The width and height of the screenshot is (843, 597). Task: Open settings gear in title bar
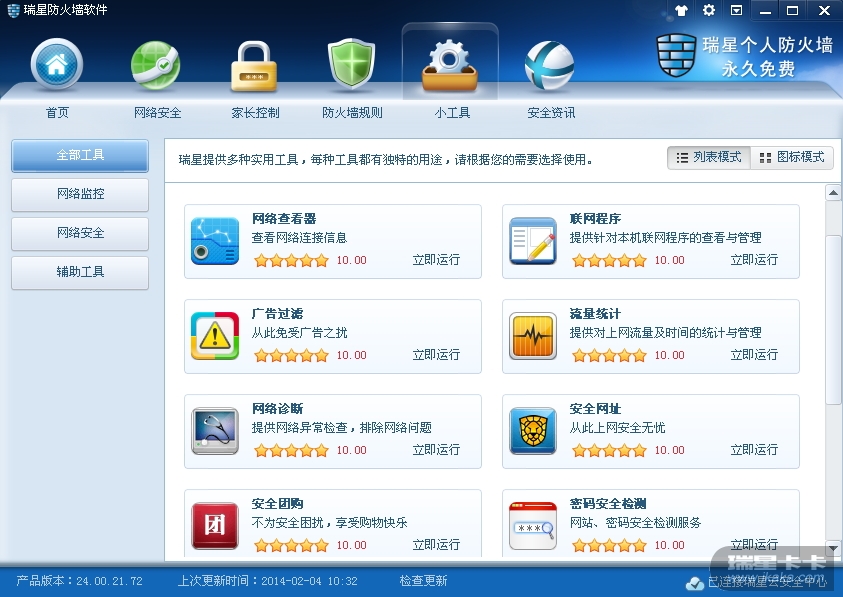coord(709,10)
